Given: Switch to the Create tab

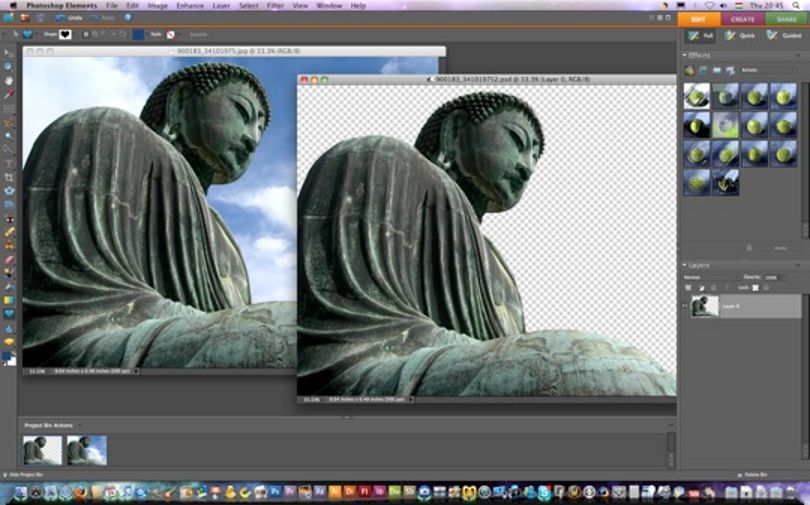Looking at the screenshot, I should click(x=742, y=19).
